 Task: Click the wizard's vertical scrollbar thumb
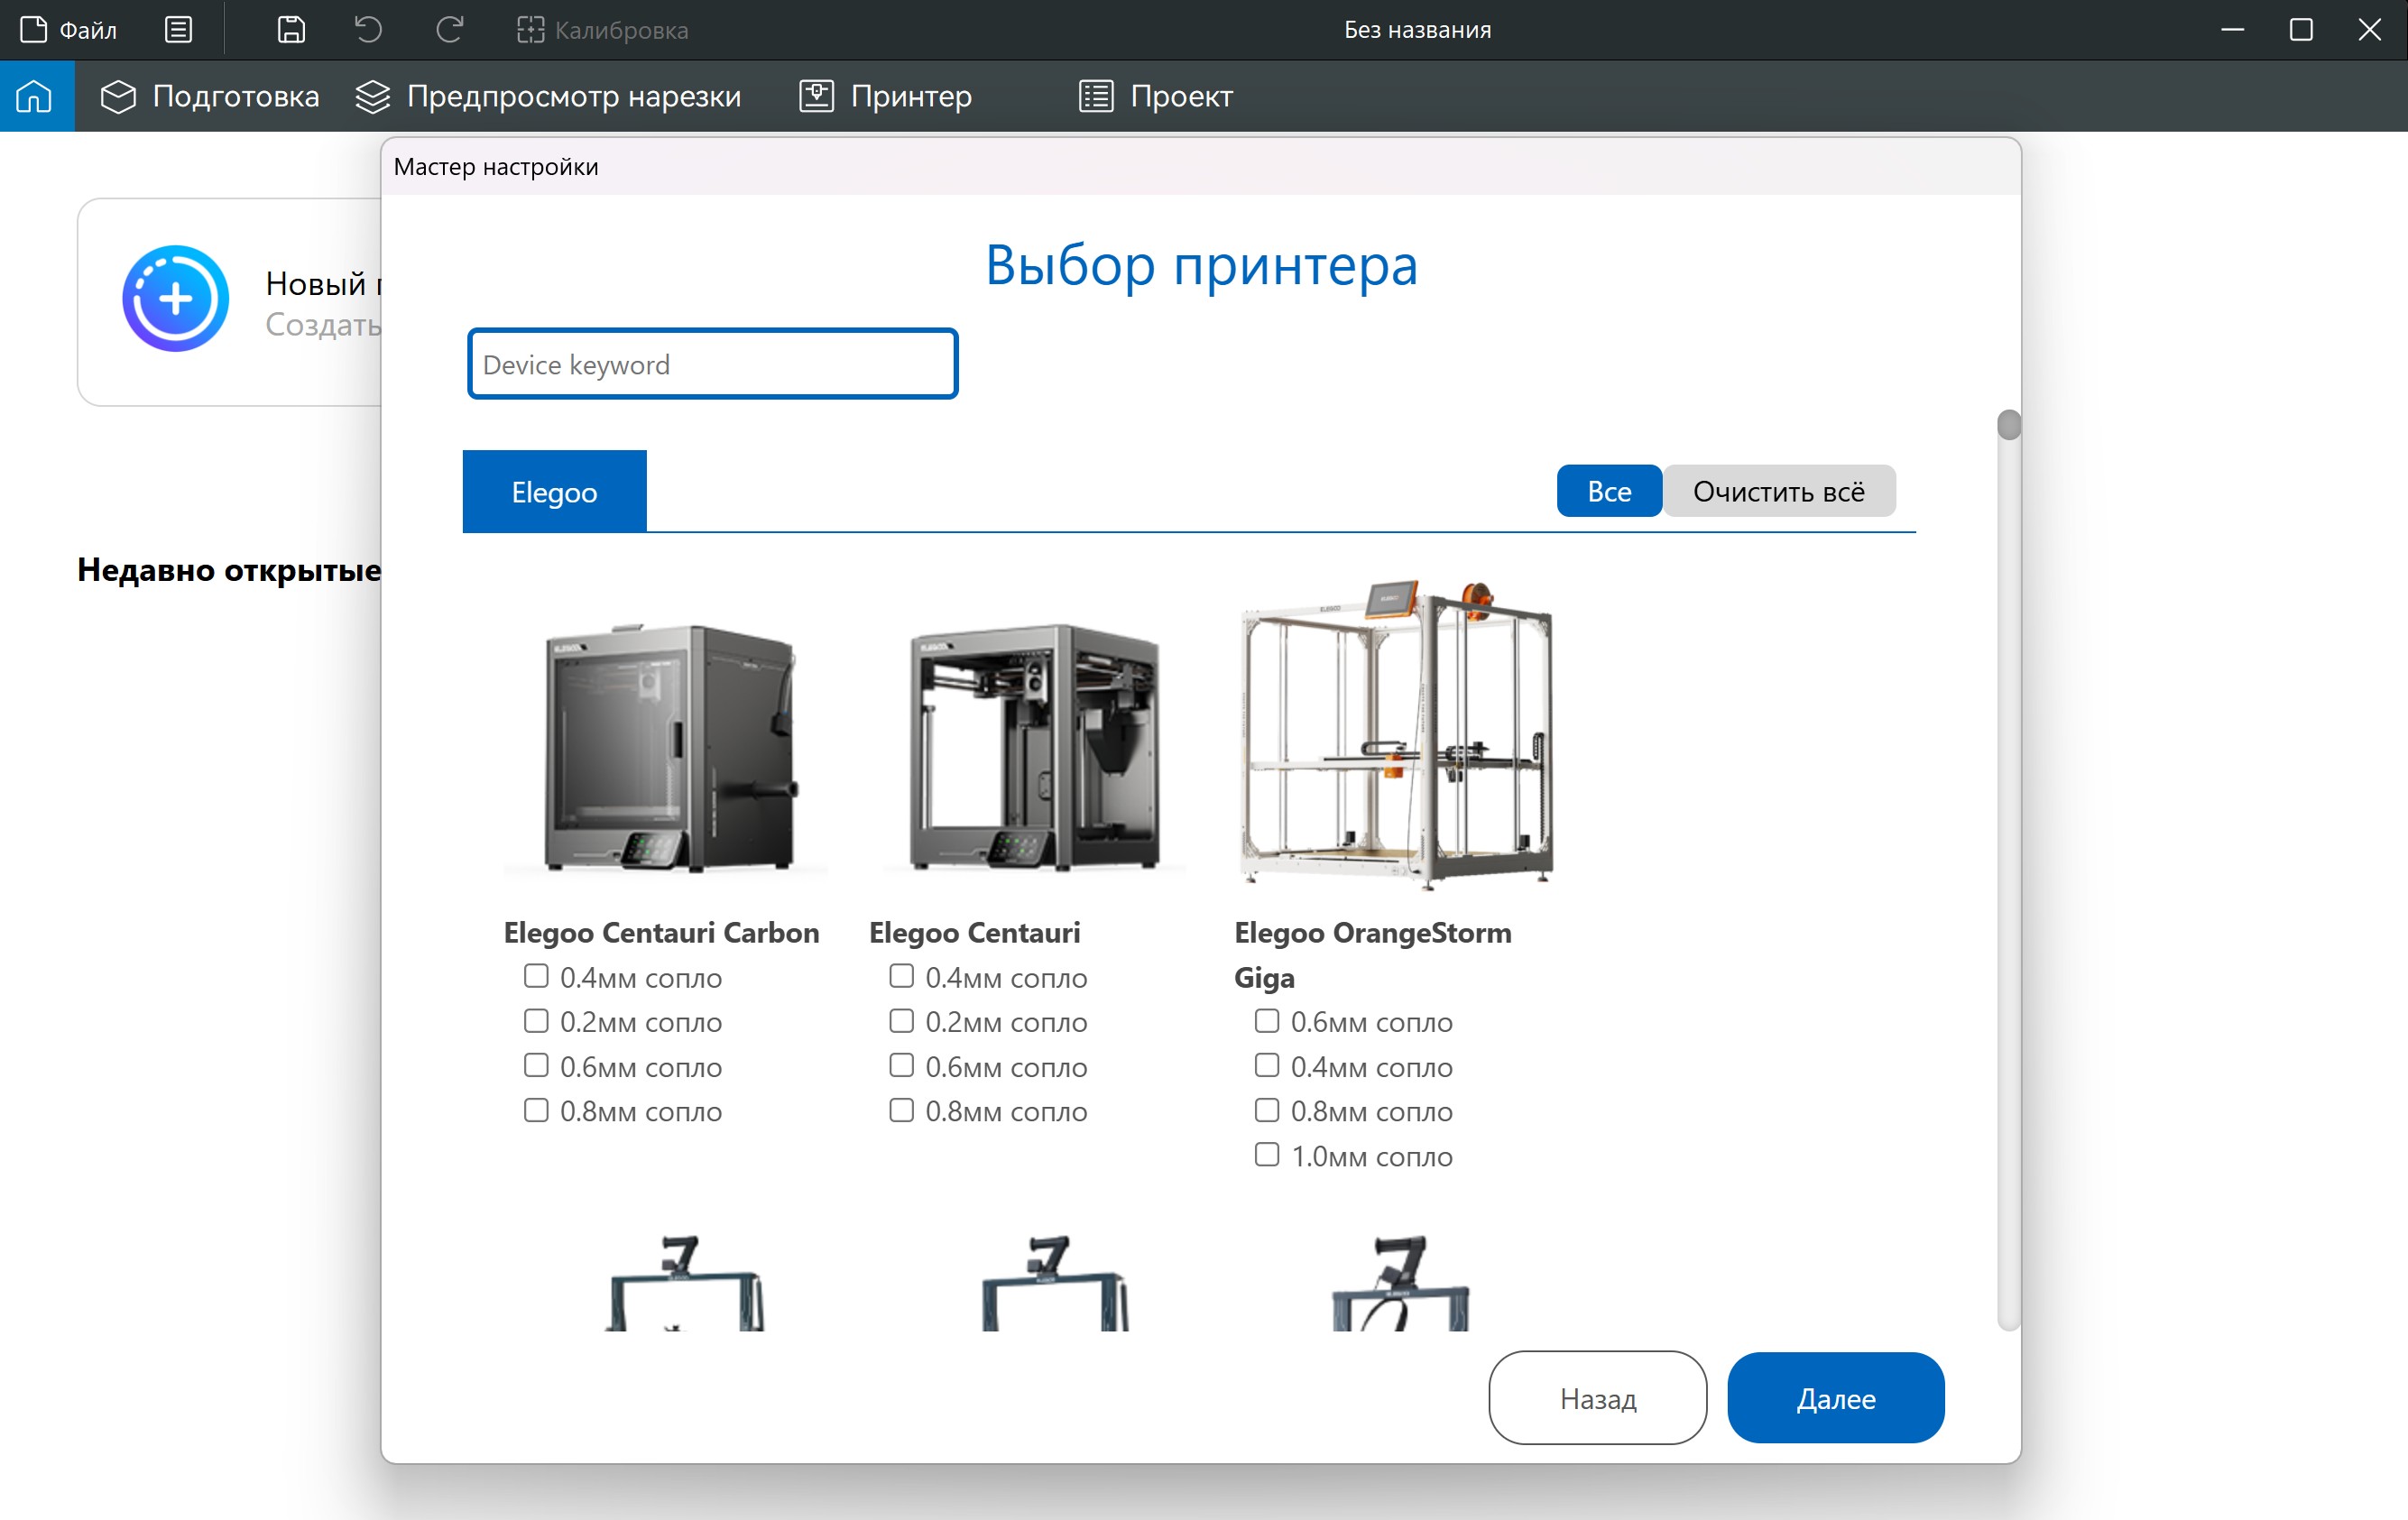click(2008, 426)
